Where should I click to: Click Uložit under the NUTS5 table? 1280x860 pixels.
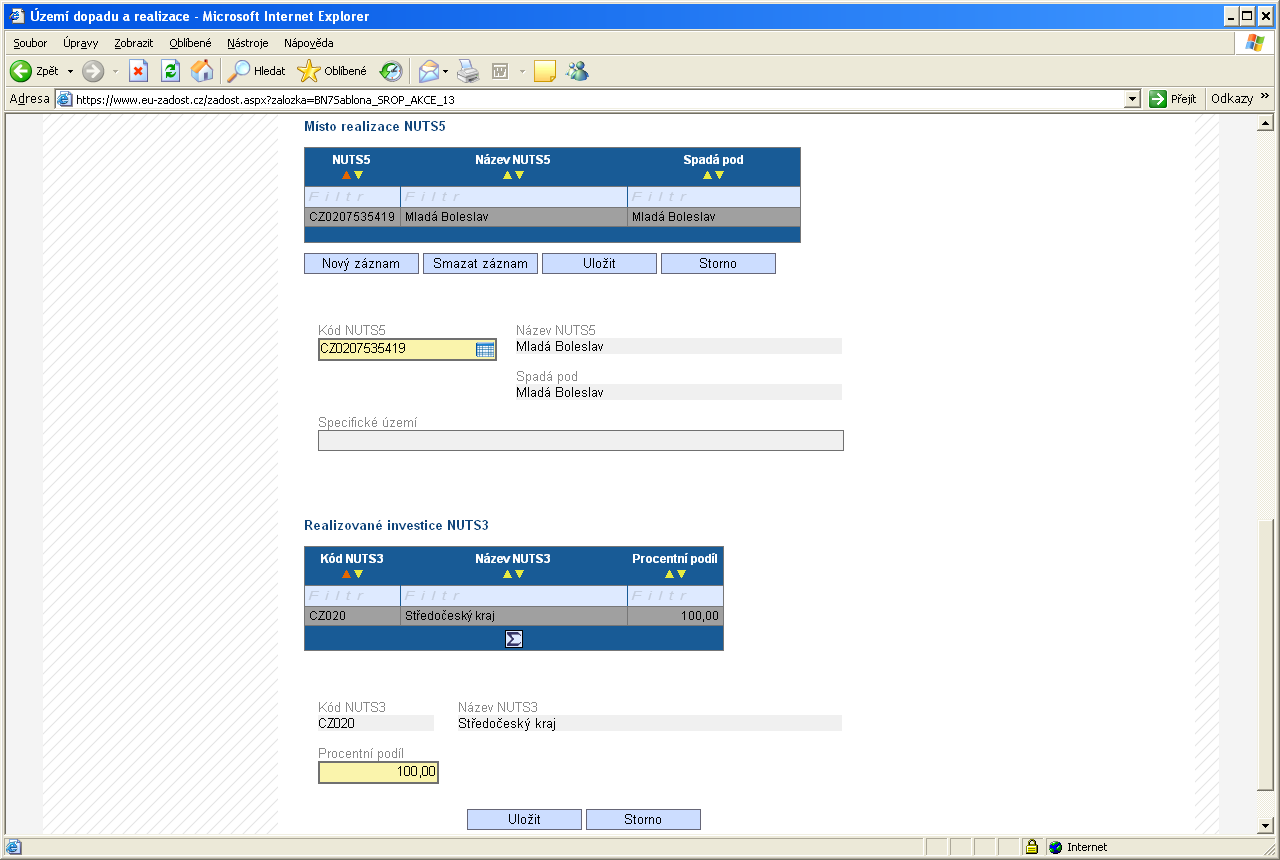click(600, 264)
